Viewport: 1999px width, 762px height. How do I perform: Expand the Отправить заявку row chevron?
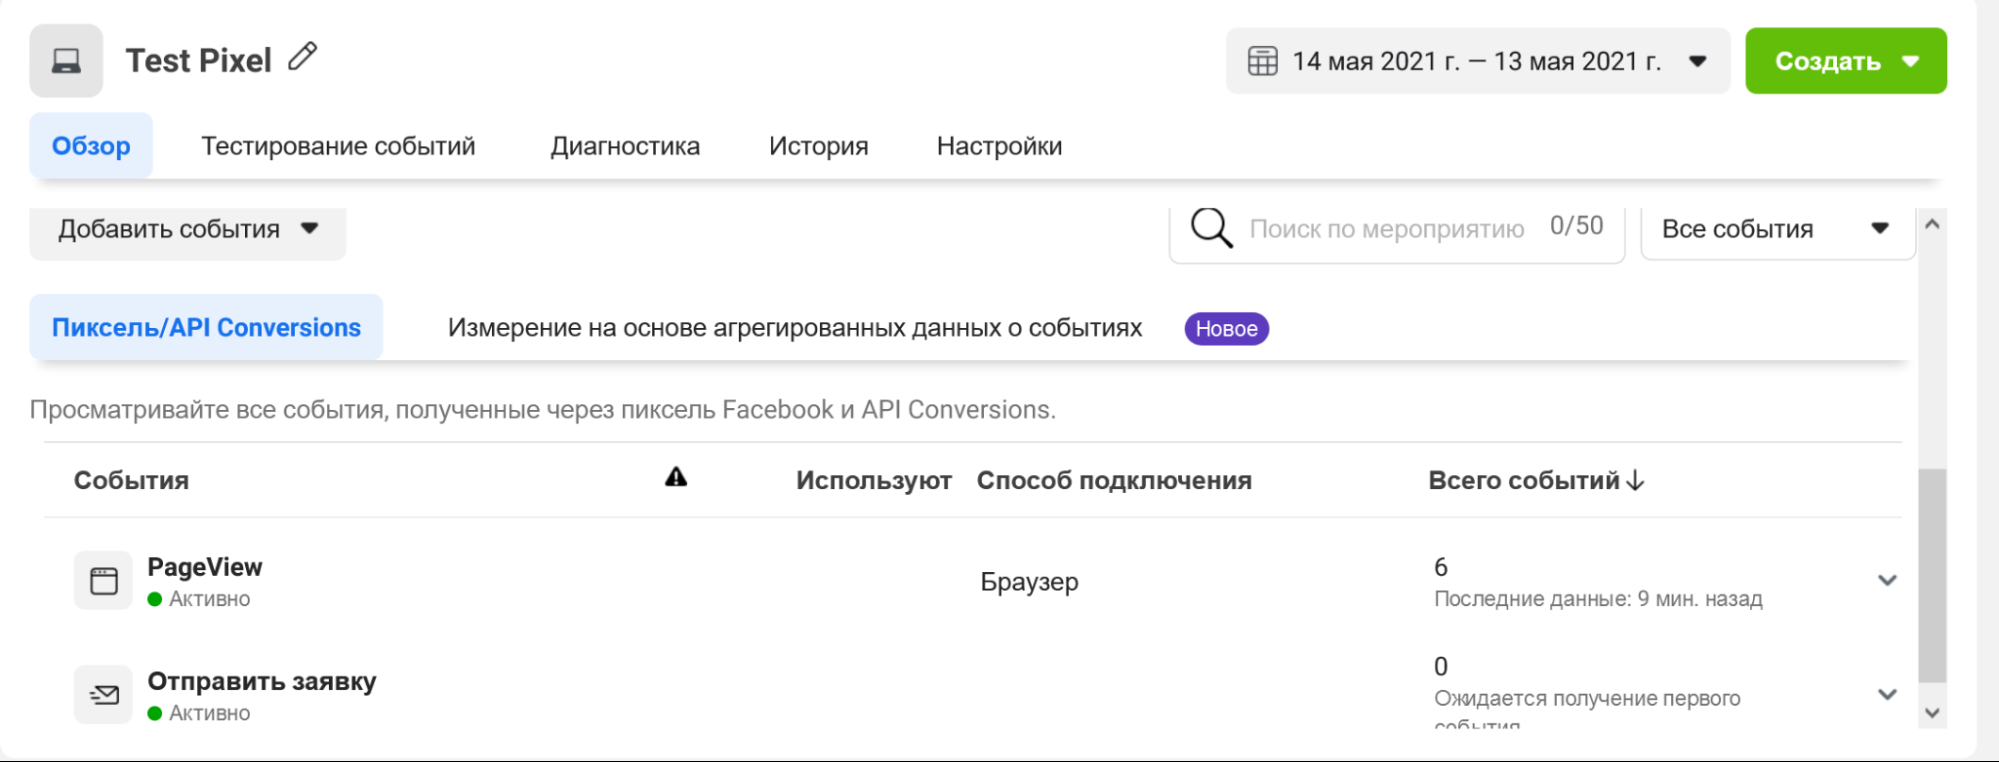click(1887, 694)
